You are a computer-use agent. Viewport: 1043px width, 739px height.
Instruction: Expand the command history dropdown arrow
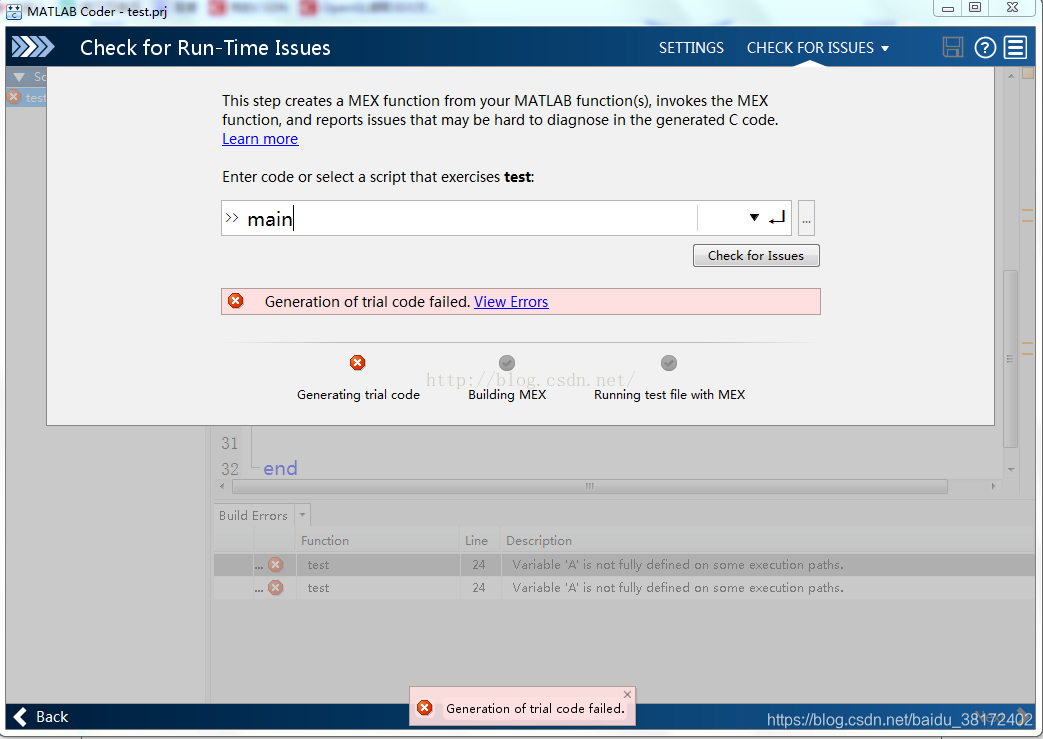754,218
